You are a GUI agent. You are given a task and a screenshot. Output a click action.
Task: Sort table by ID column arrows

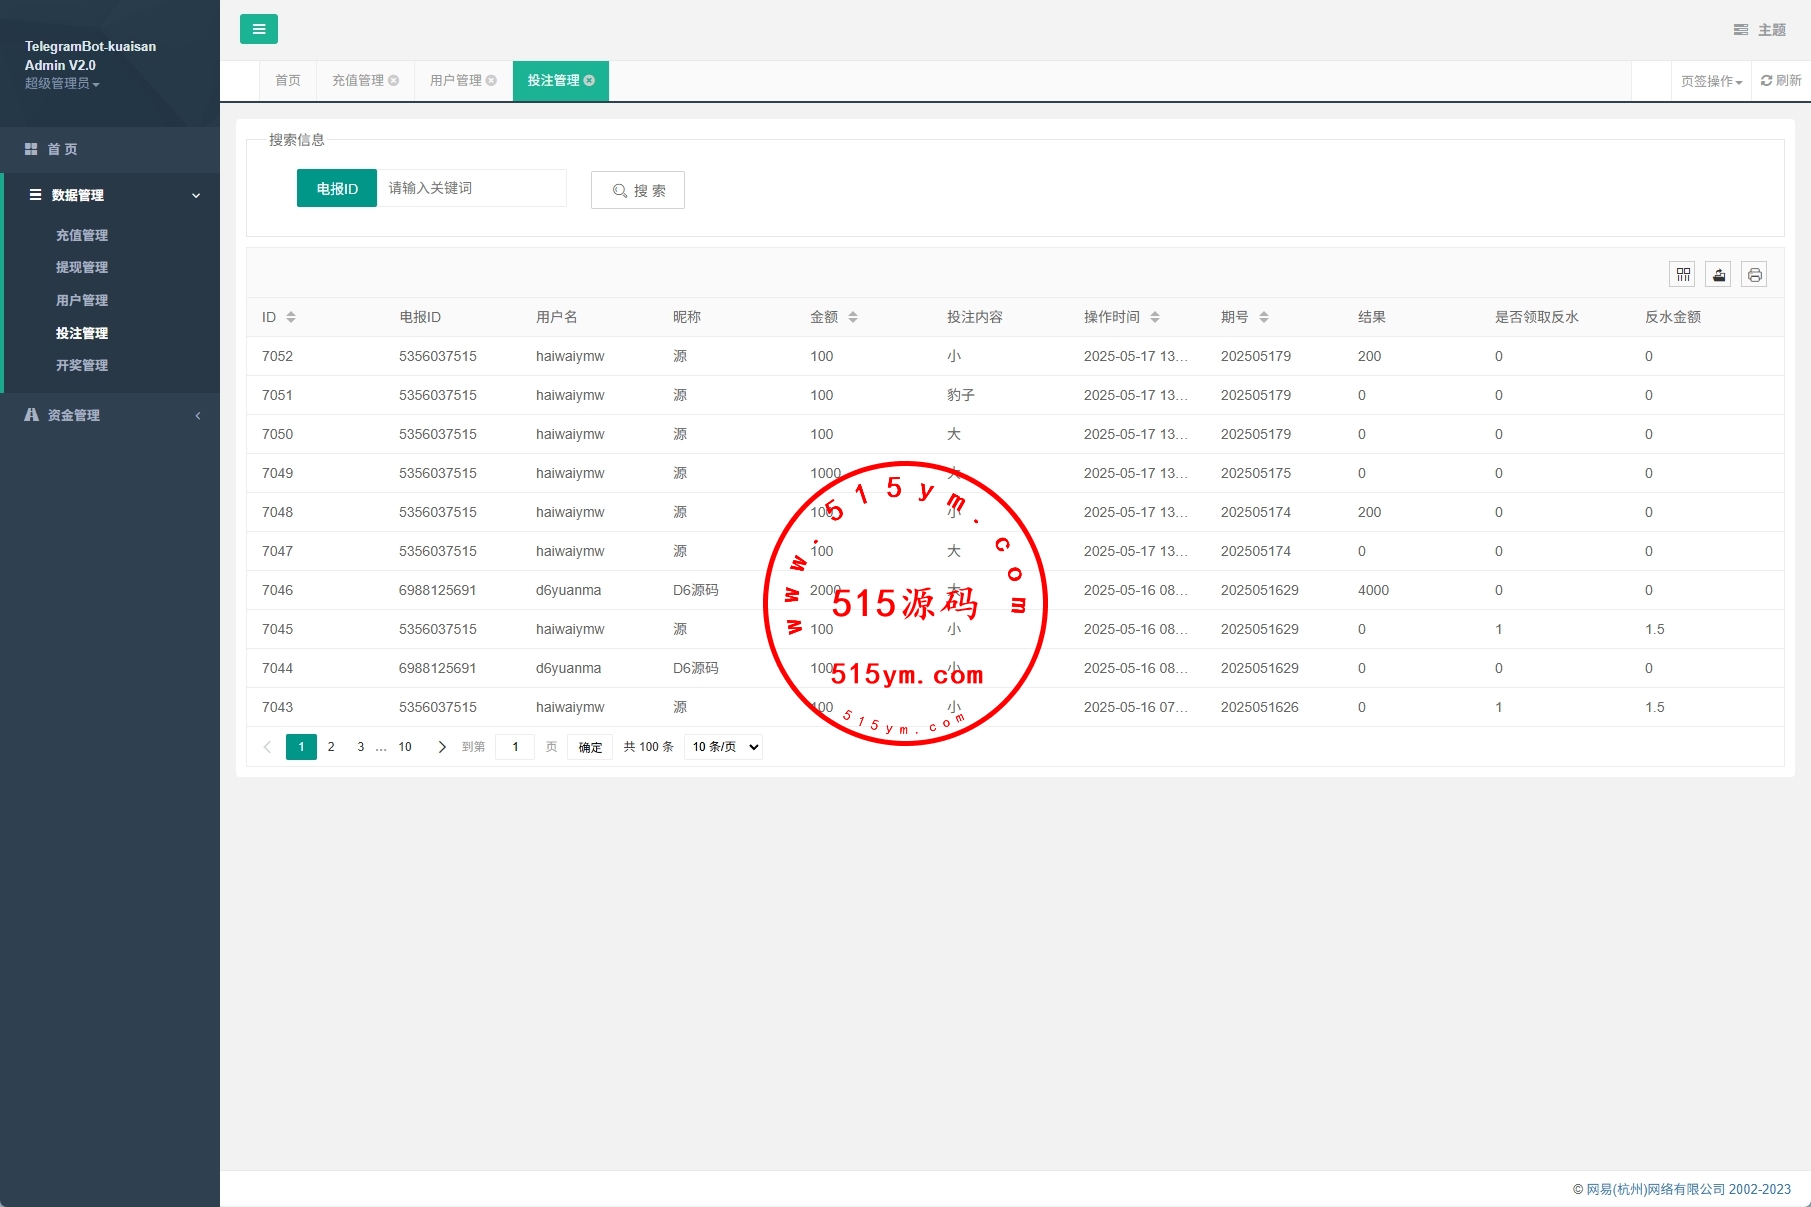click(291, 317)
